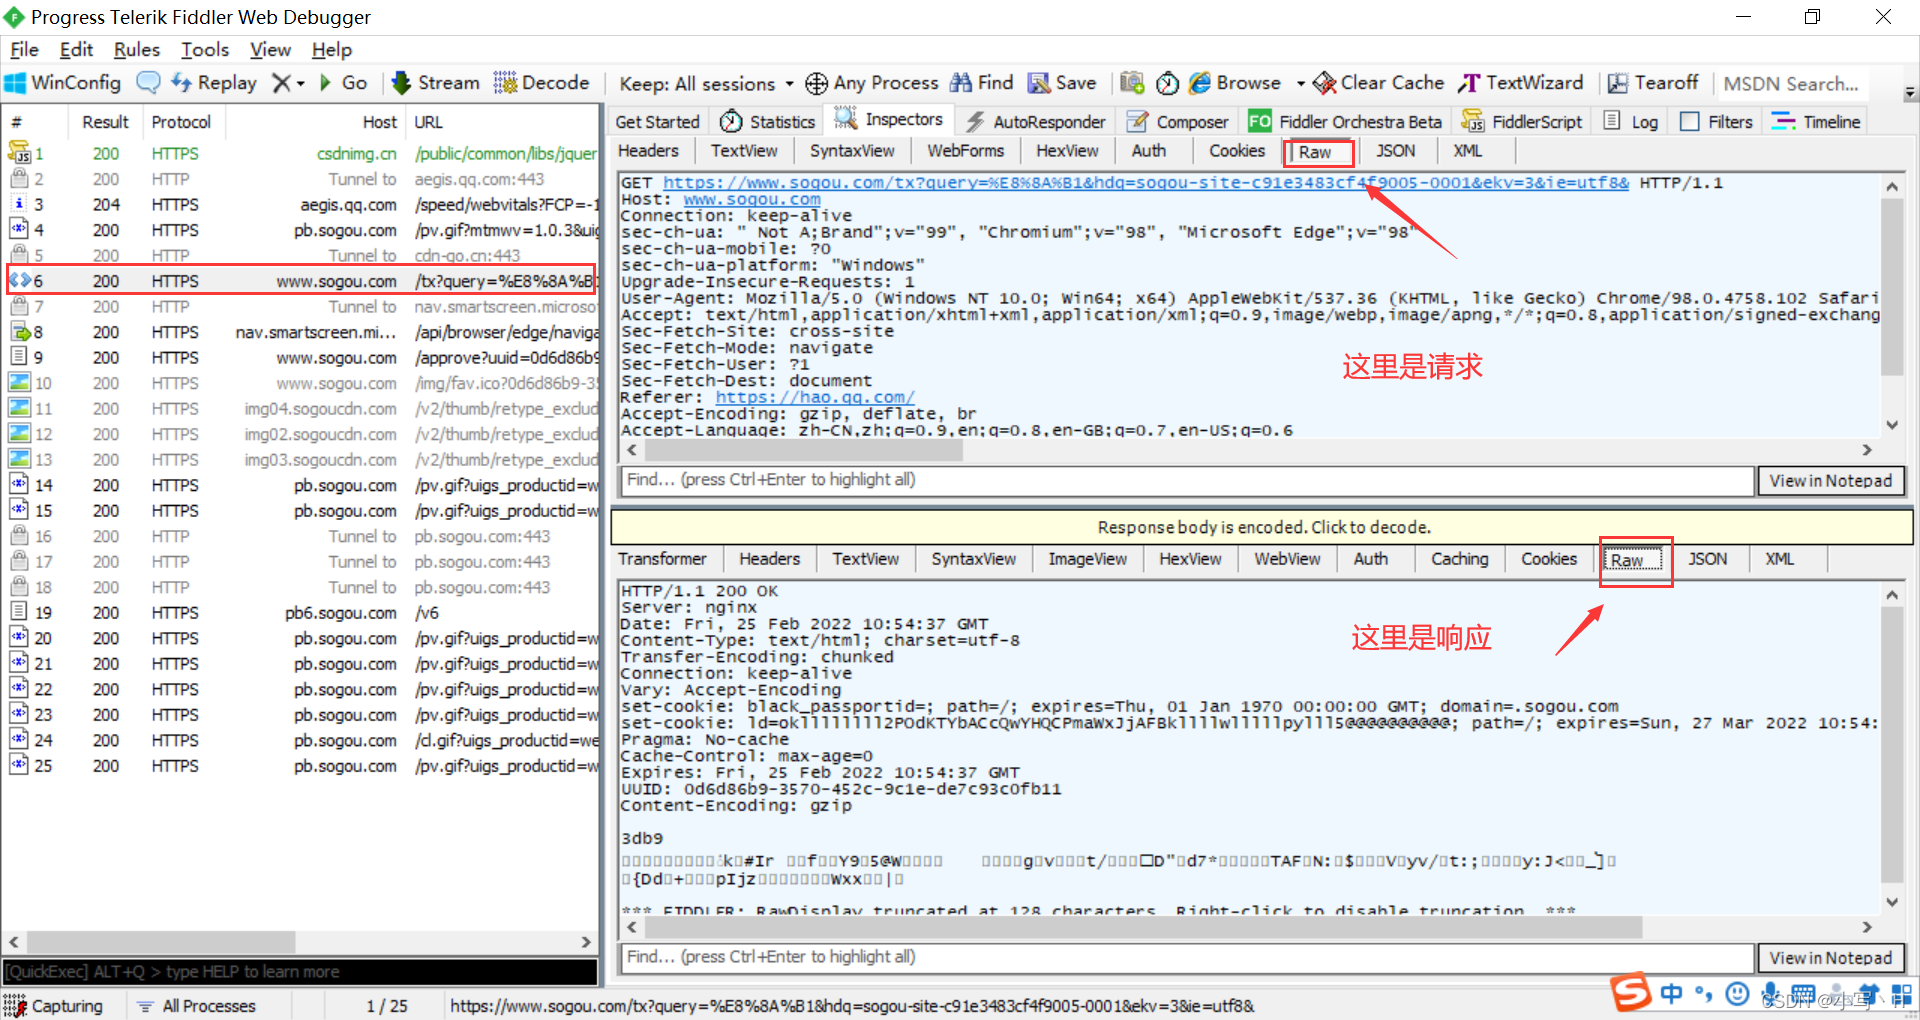
Task: Switch to AutoResponder tab
Action: tap(1036, 122)
